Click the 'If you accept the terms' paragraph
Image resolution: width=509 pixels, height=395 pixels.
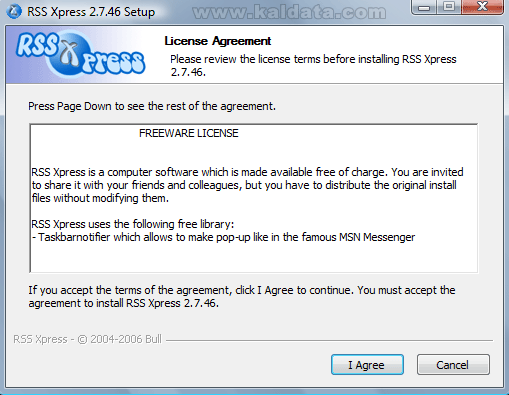click(x=242, y=297)
